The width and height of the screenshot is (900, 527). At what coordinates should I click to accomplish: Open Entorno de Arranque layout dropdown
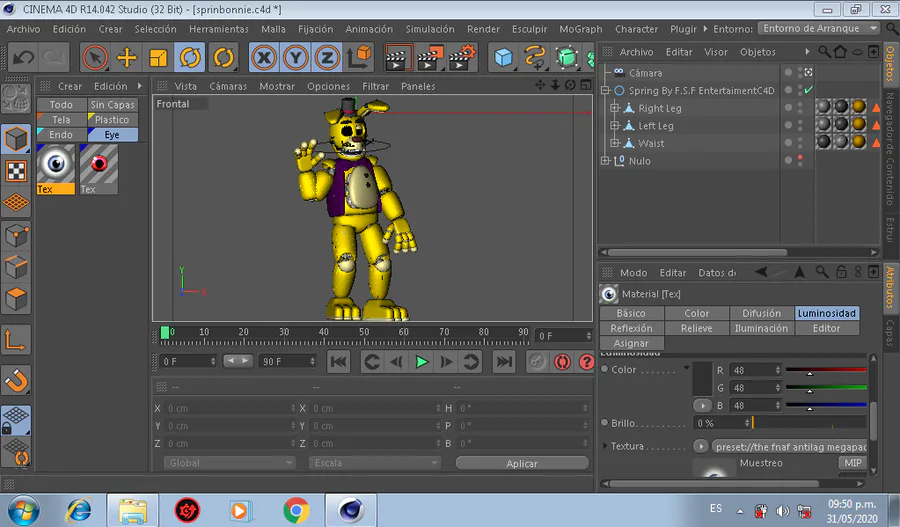pyautogui.click(x=818, y=28)
